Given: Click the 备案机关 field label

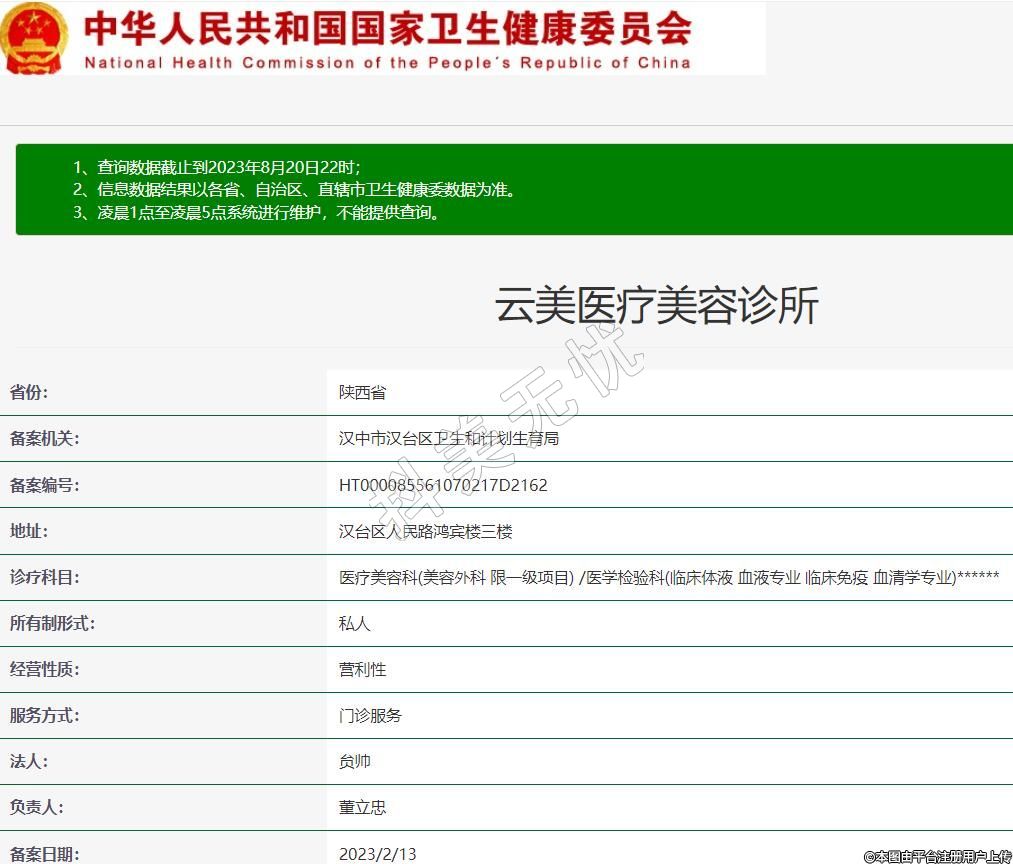Looking at the screenshot, I should coord(44,438).
